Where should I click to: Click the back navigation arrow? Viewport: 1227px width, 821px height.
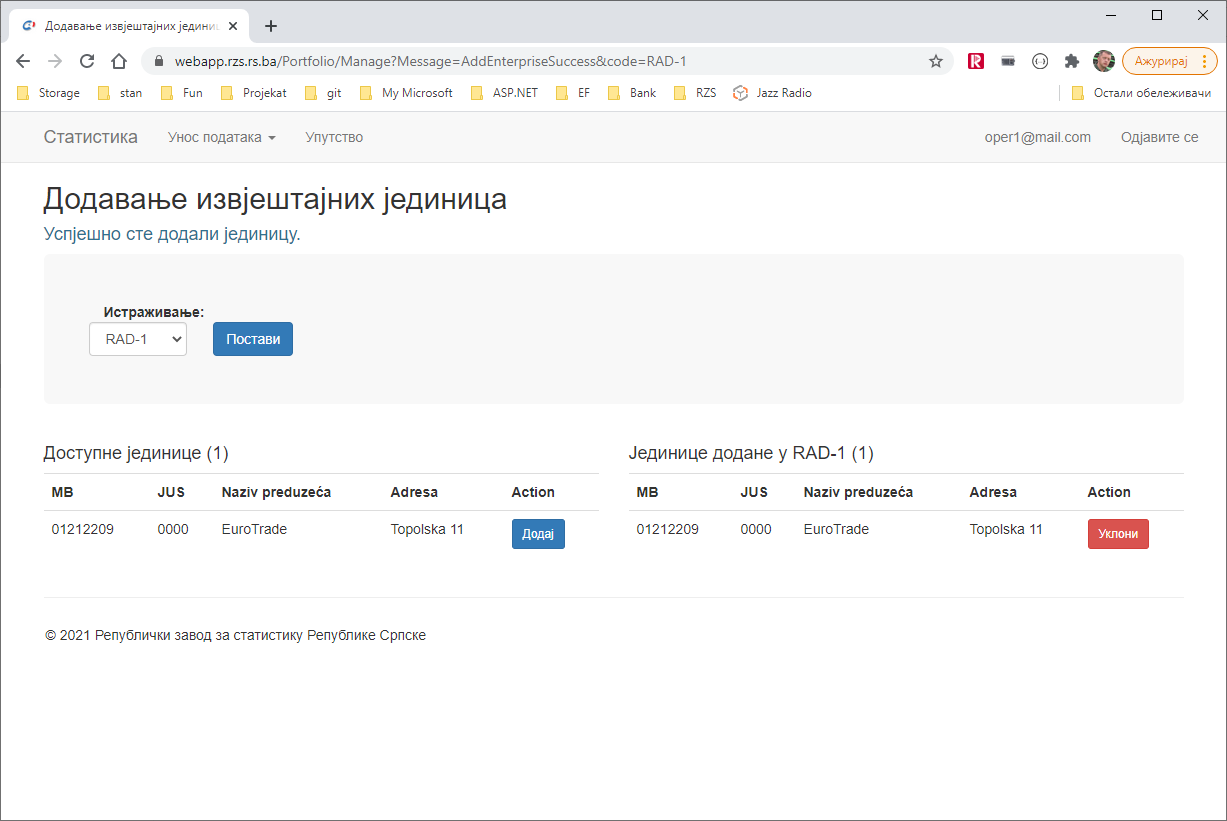(x=23, y=61)
